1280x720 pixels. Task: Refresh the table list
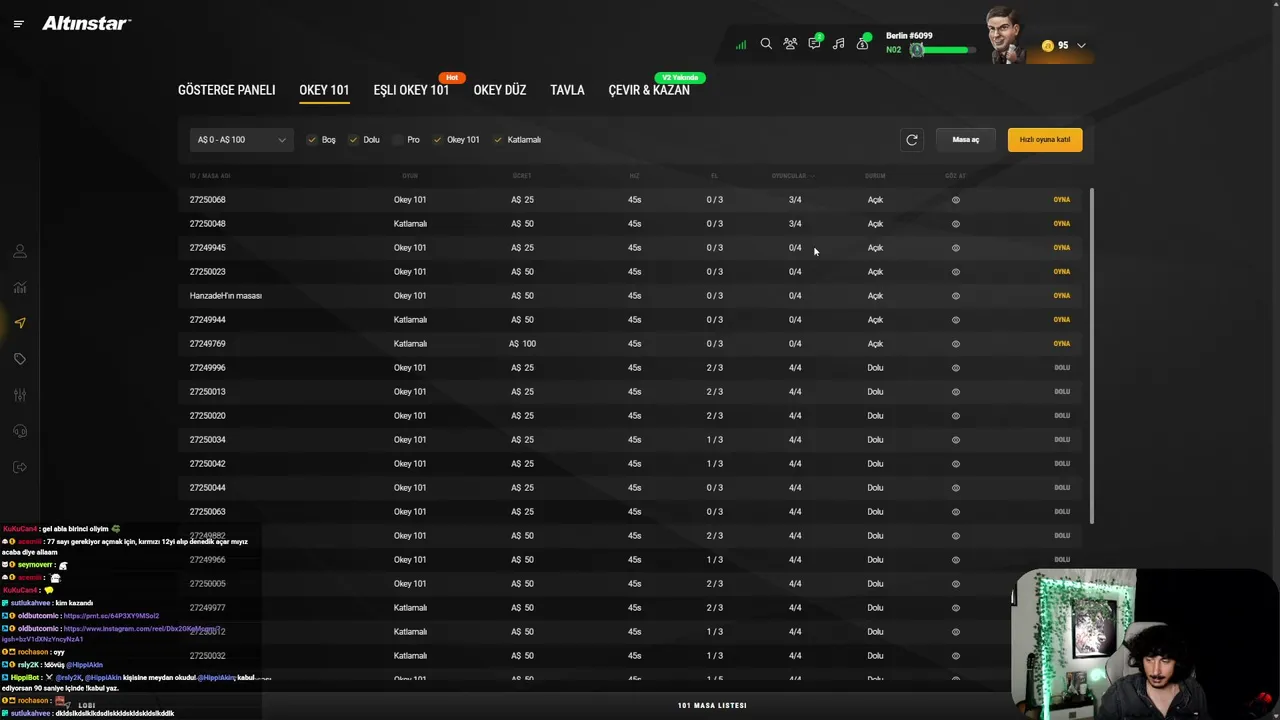[x=912, y=140]
